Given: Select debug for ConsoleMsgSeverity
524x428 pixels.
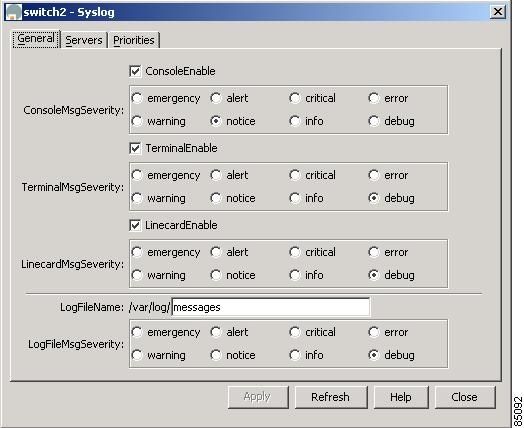Looking at the screenshot, I should tap(374, 121).
